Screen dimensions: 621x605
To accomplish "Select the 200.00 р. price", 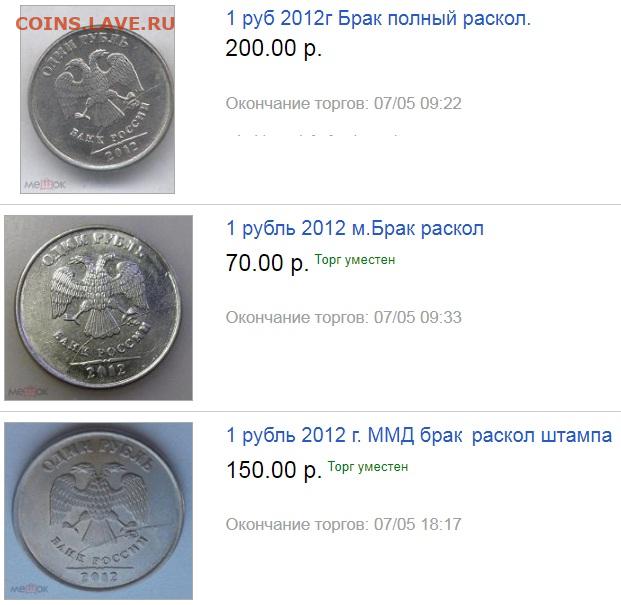I will pyautogui.click(x=273, y=48).
